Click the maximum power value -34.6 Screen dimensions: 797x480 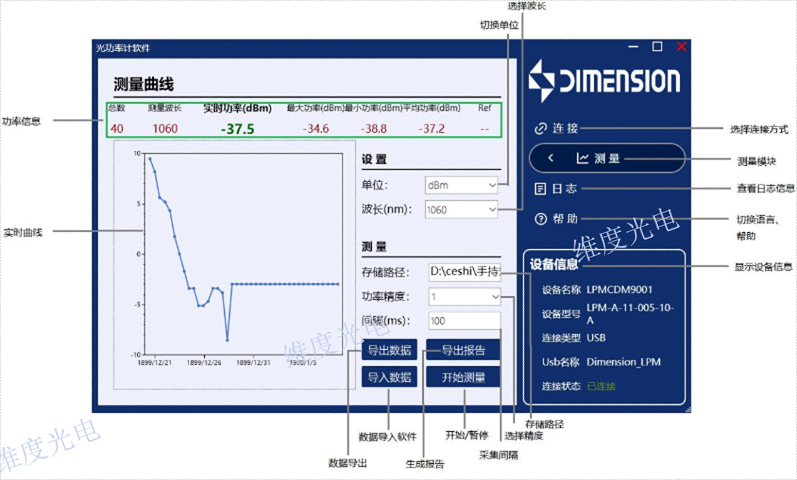(x=316, y=129)
